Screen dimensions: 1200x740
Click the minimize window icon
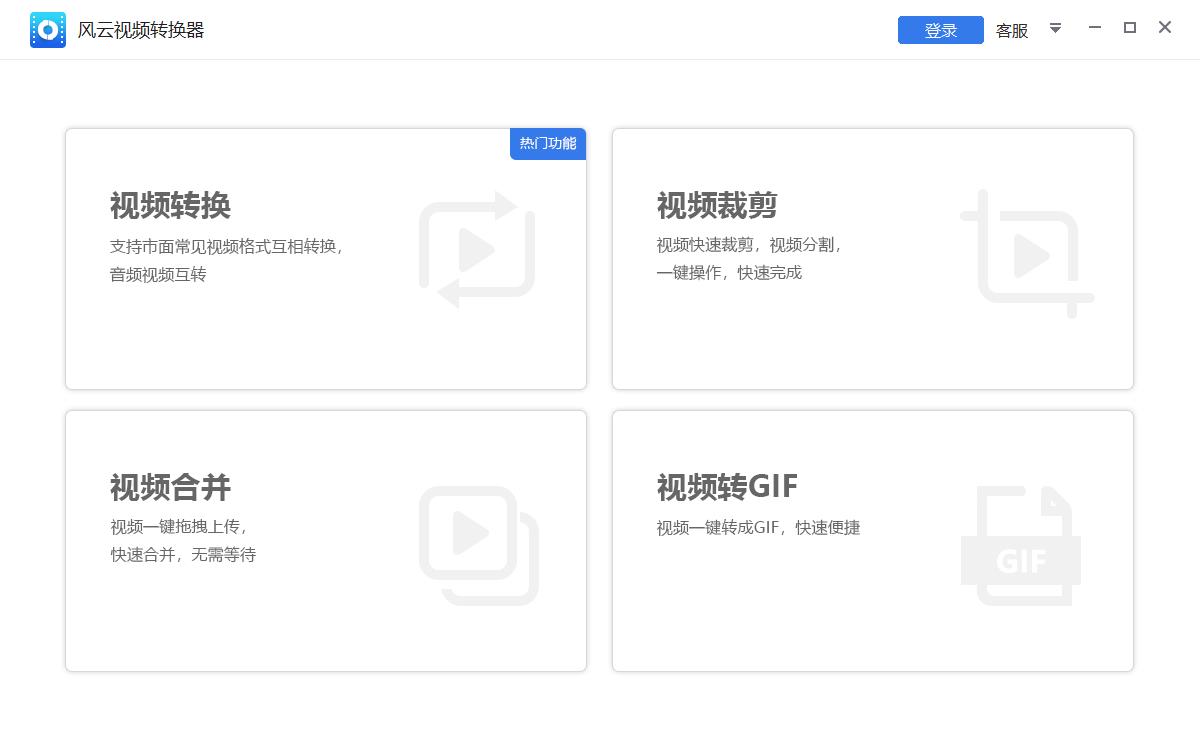(1094, 28)
